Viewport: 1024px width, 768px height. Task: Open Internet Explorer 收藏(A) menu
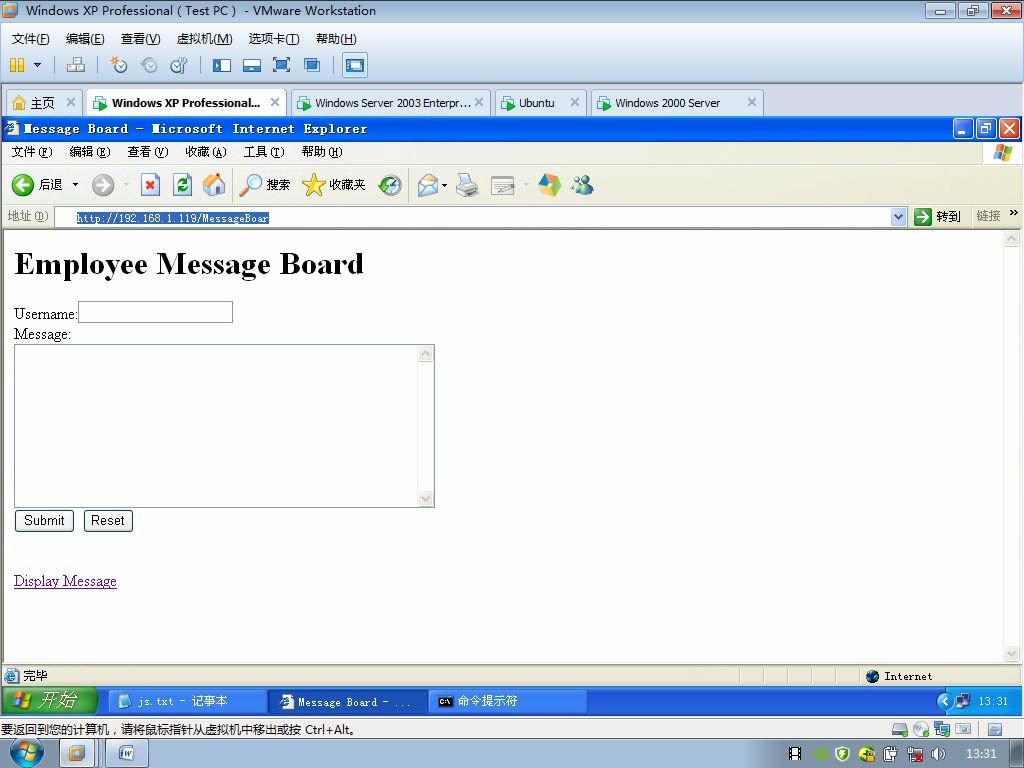pyautogui.click(x=206, y=152)
